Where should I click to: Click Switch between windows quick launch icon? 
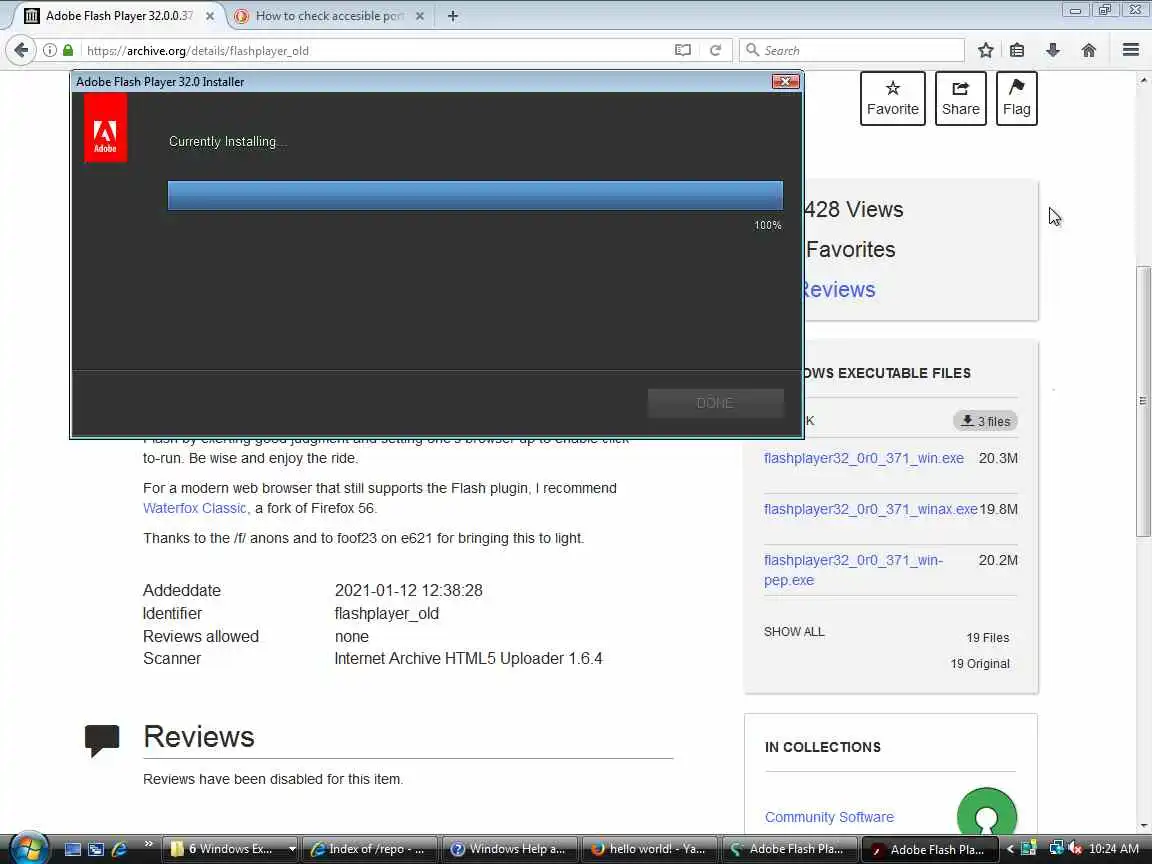coord(96,849)
